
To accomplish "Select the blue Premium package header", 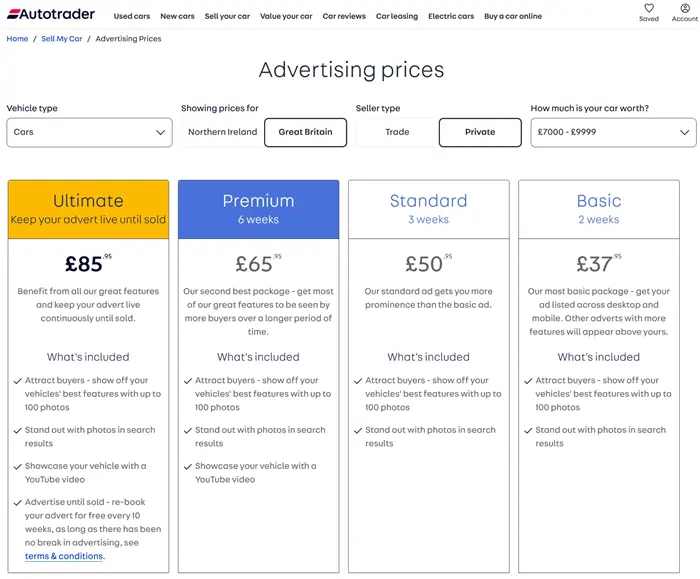I will pyautogui.click(x=258, y=209).
